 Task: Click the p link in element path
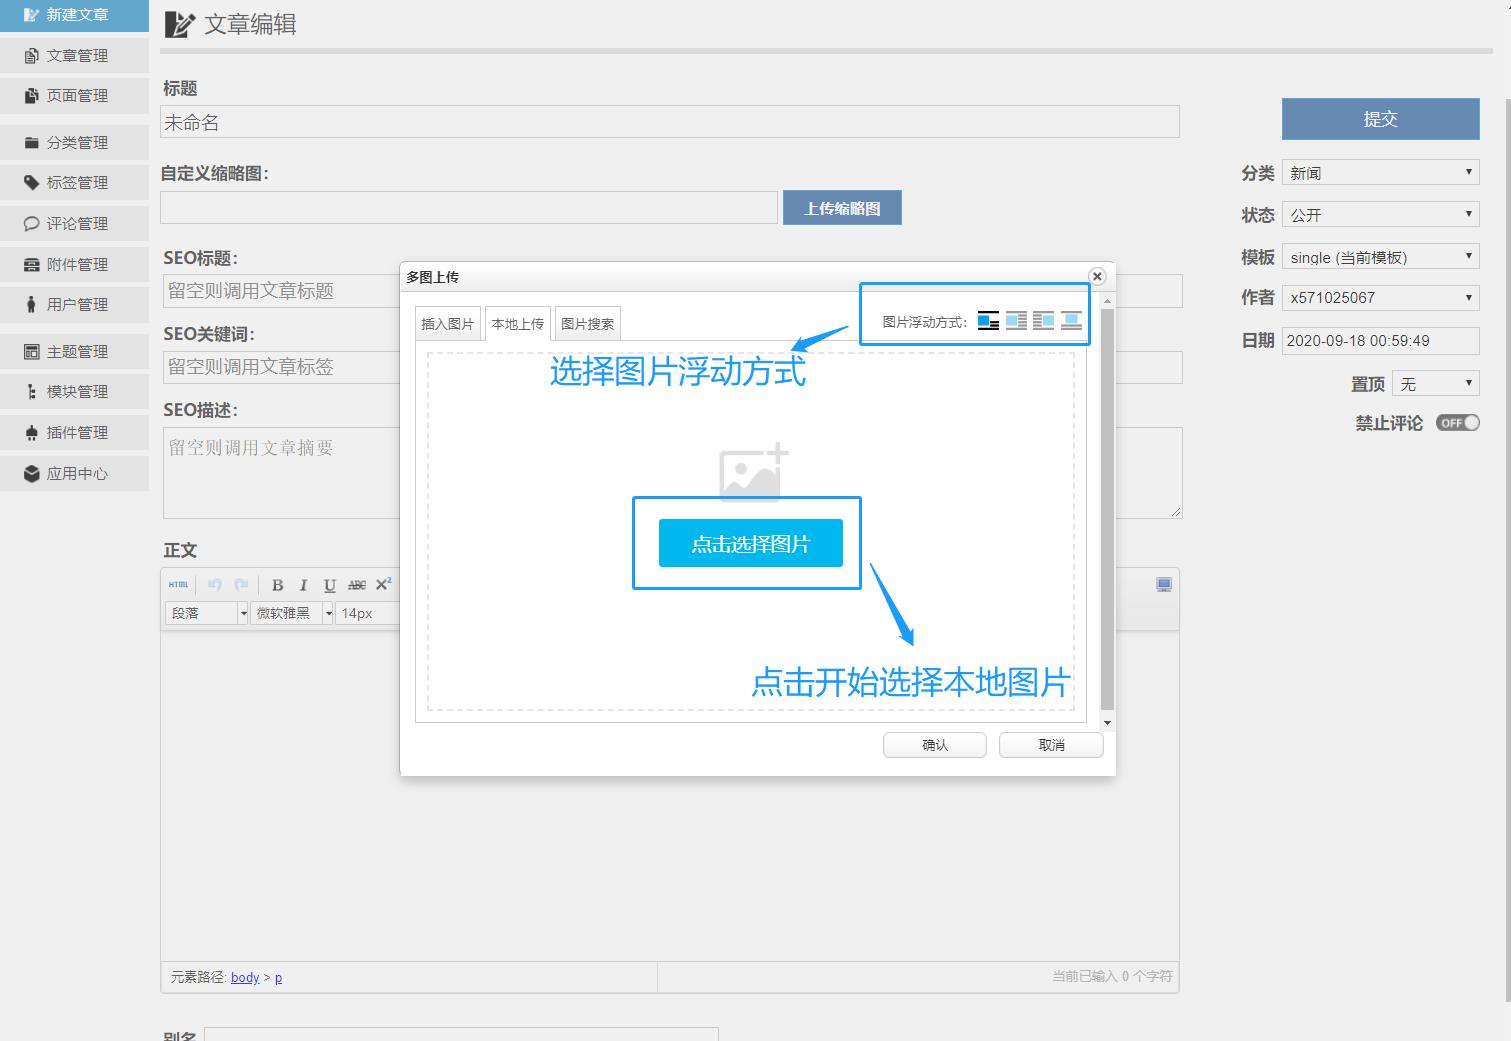(278, 977)
